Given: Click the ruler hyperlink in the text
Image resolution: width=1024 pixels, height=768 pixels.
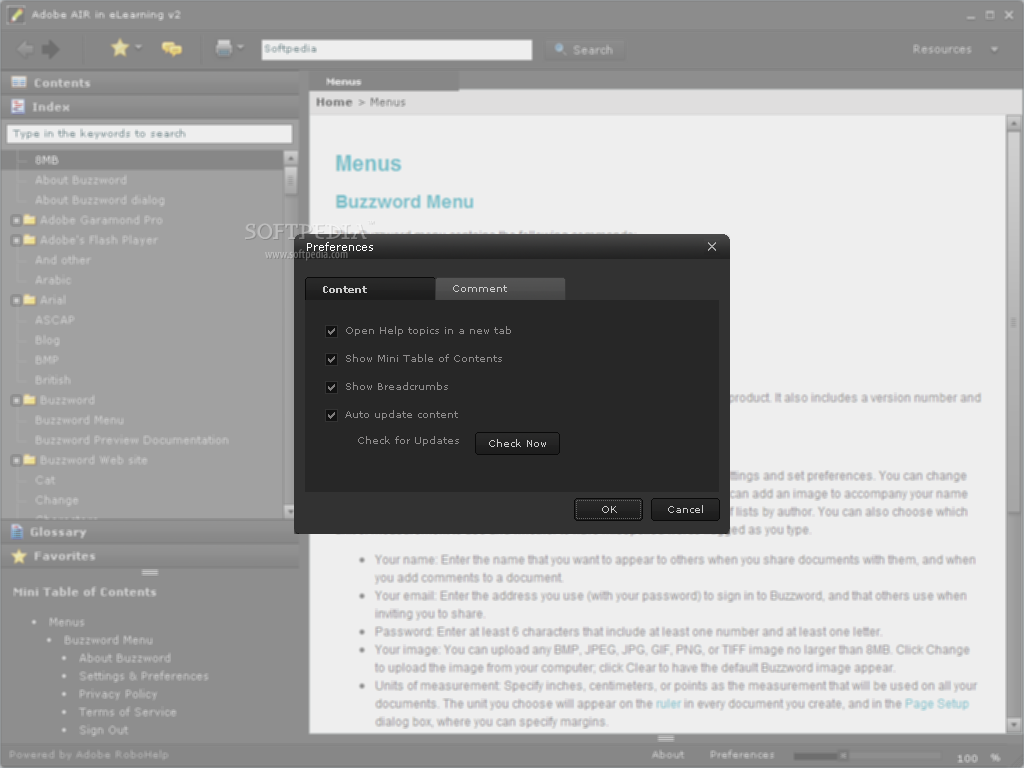Looking at the screenshot, I should pos(668,703).
